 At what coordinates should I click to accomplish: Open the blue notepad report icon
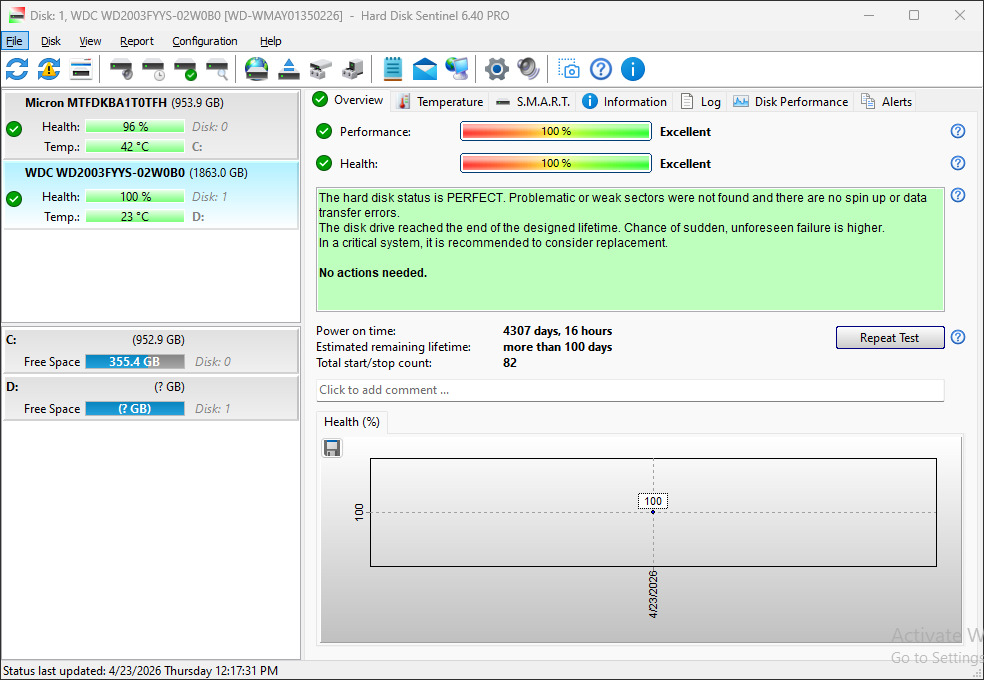click(x=393, y=69)
